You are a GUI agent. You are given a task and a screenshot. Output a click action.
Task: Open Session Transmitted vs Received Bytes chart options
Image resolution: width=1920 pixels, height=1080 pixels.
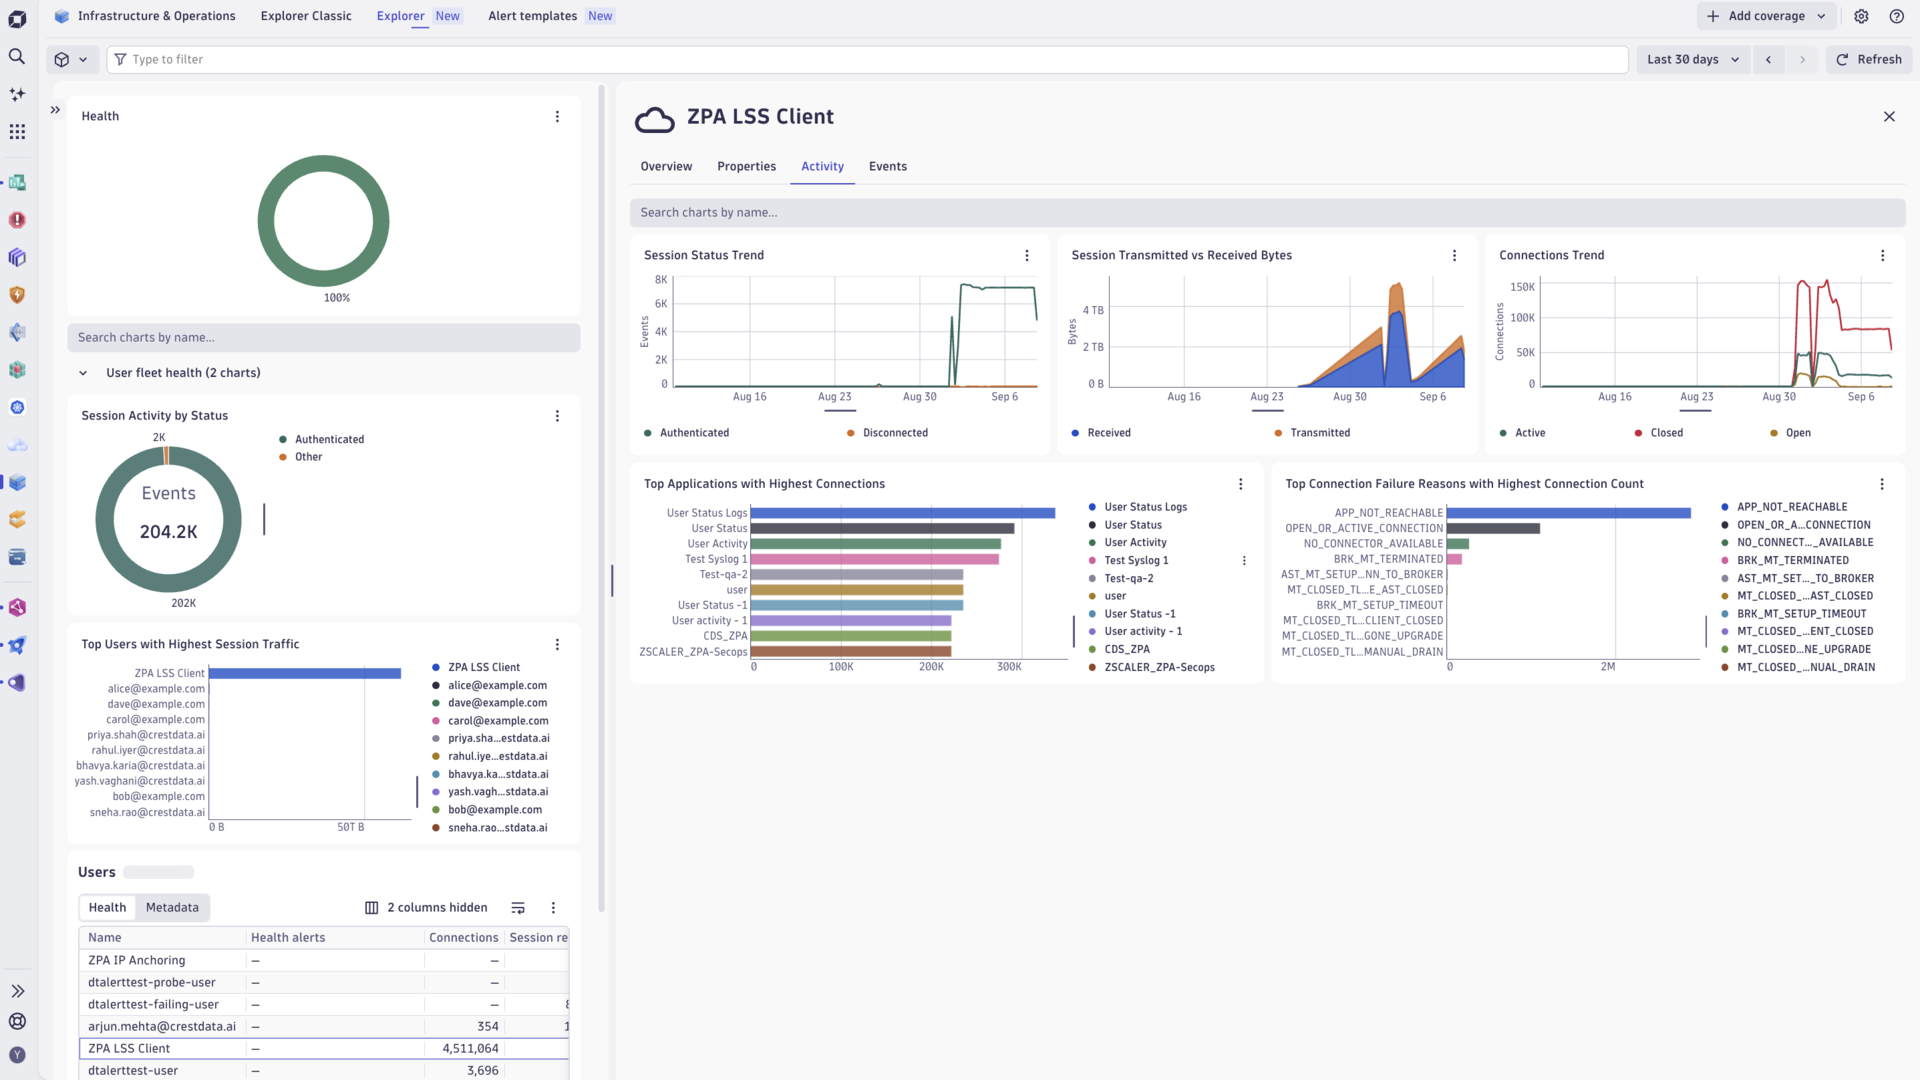(1454, 256)
